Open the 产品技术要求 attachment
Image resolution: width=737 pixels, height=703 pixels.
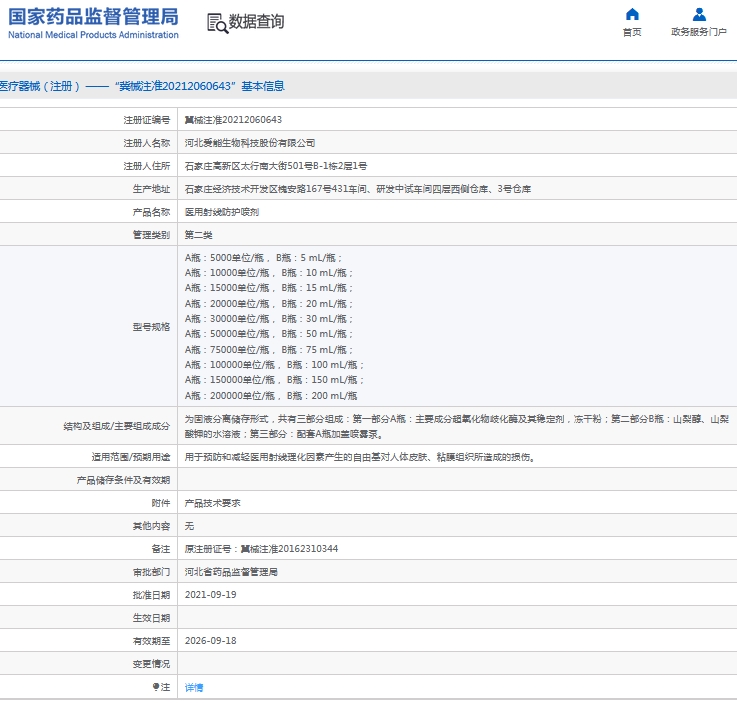coord(212,503)
